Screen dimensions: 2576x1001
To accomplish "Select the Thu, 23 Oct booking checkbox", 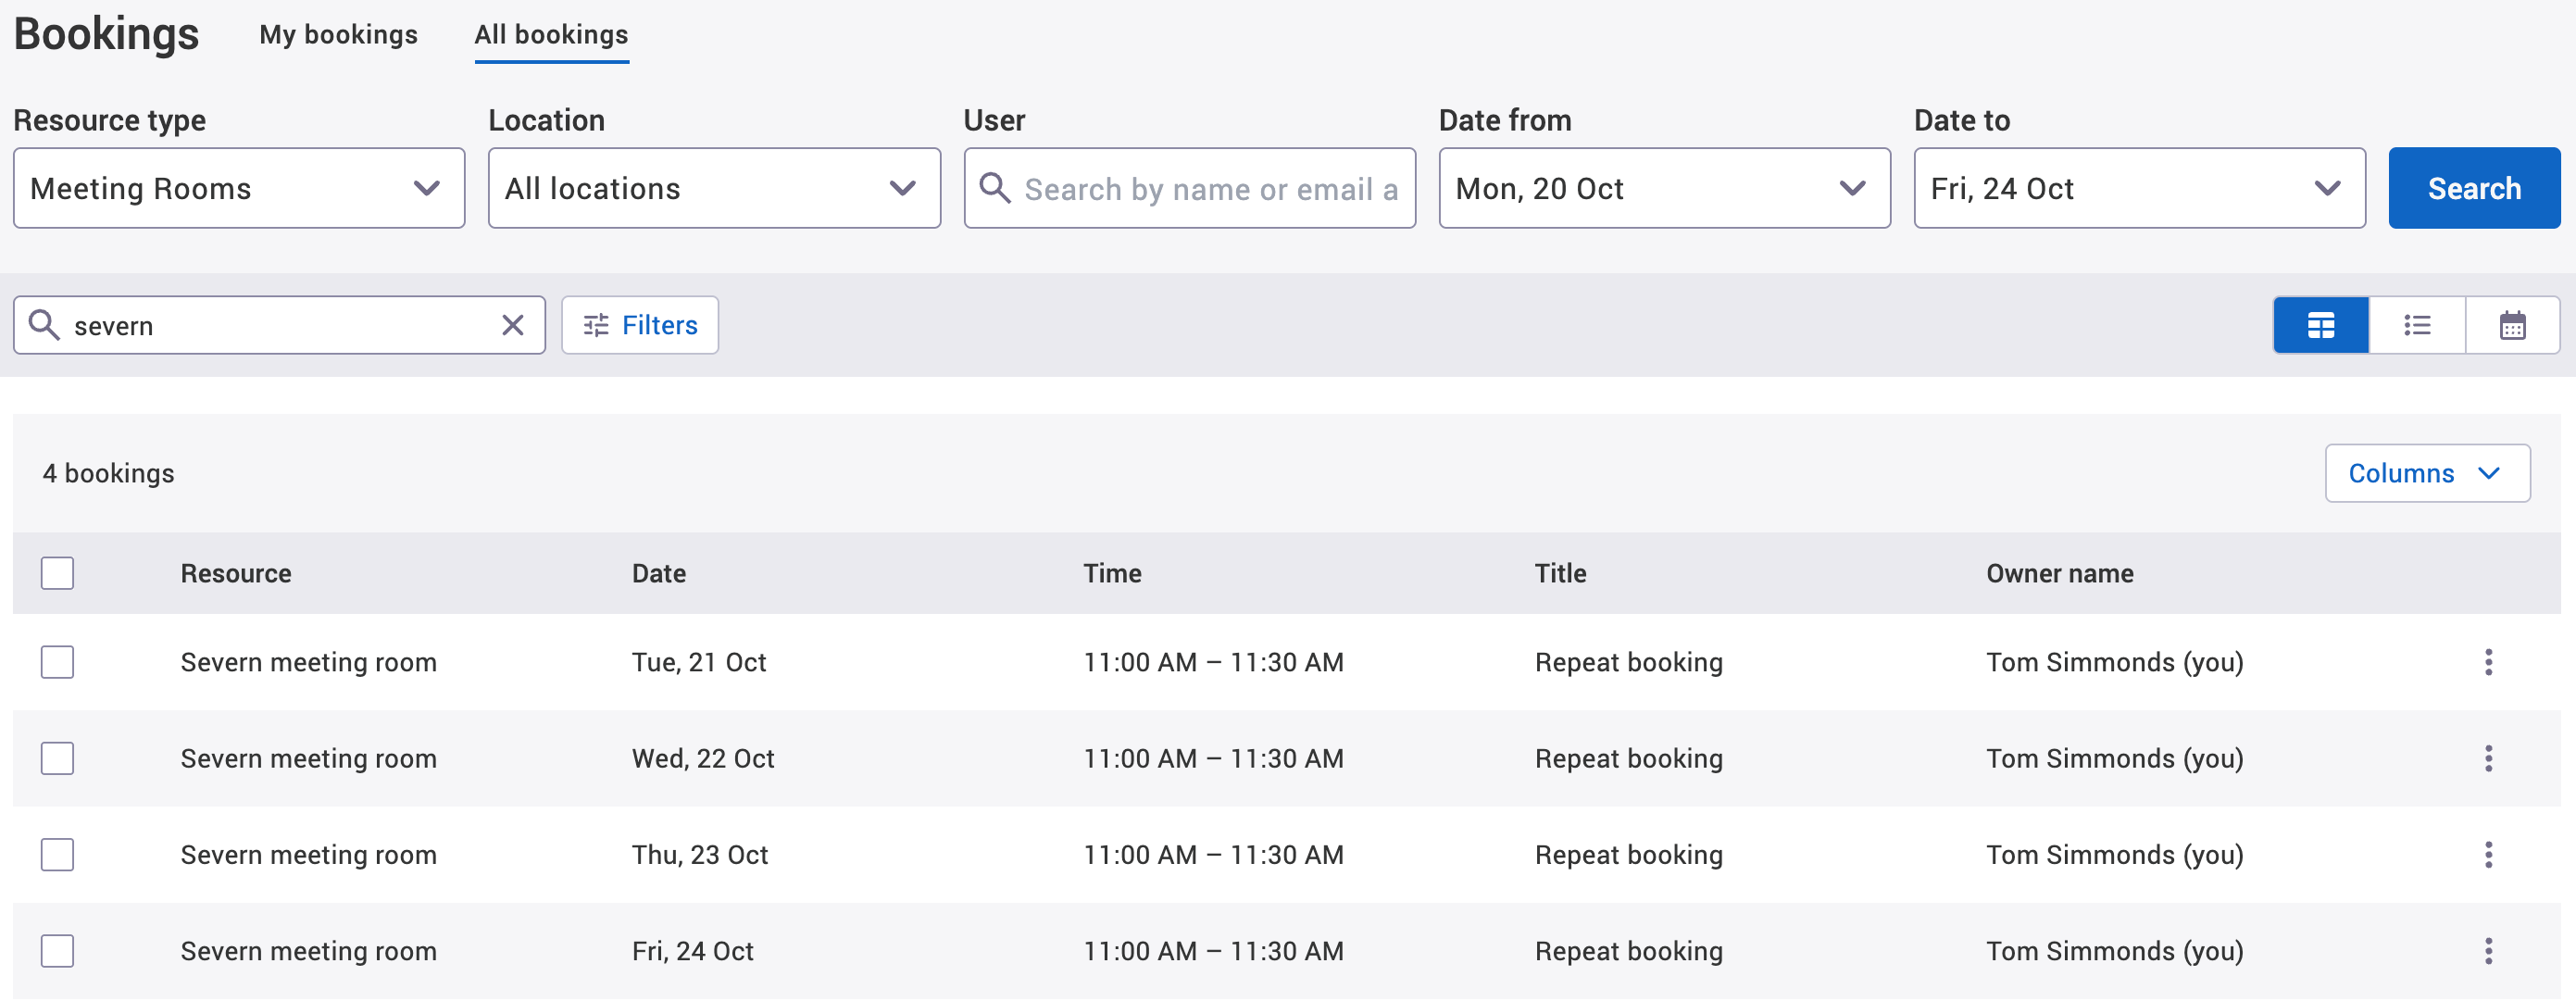I will tap(57, 855).
